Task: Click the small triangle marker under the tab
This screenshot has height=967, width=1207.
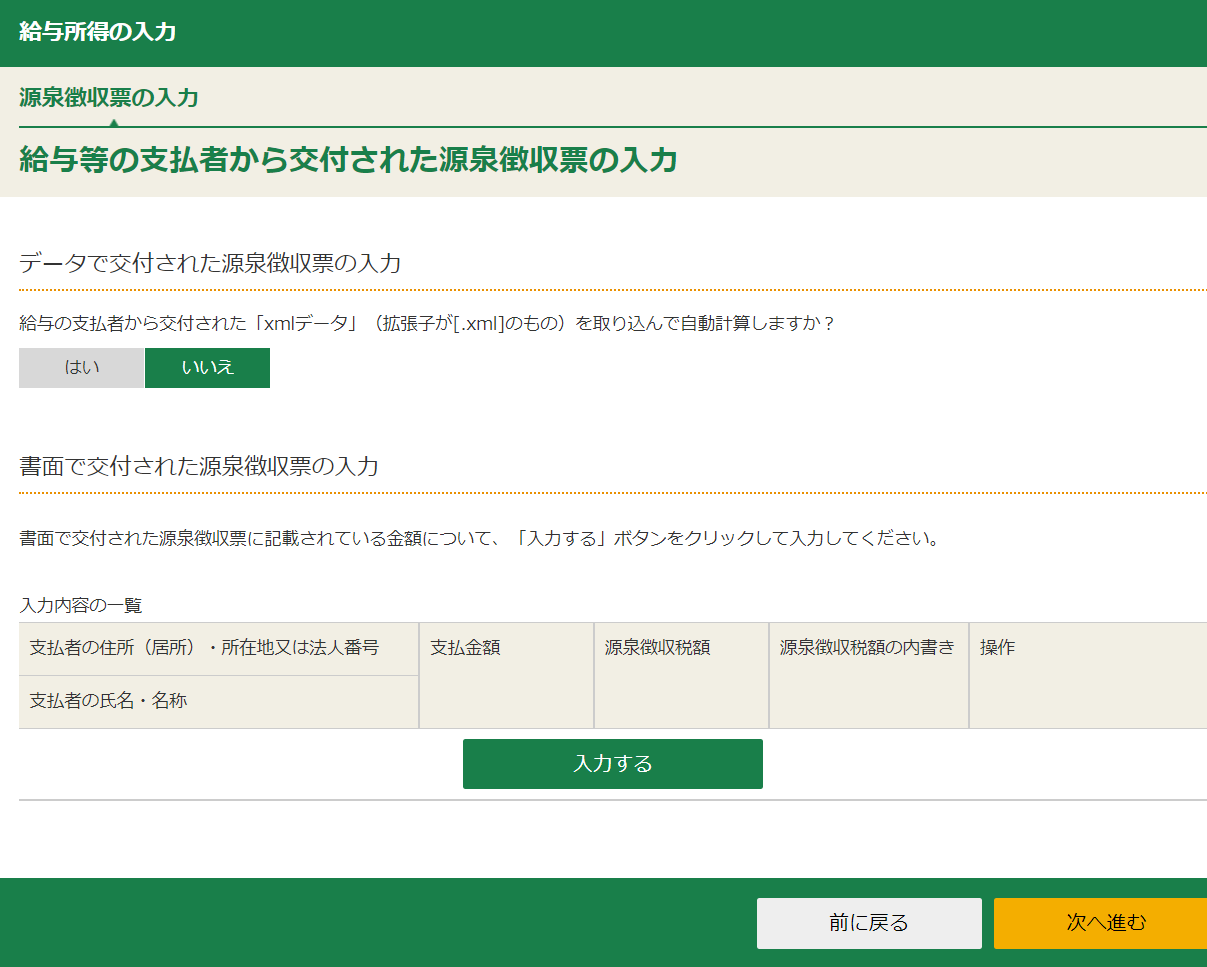Action: (114, 123)
